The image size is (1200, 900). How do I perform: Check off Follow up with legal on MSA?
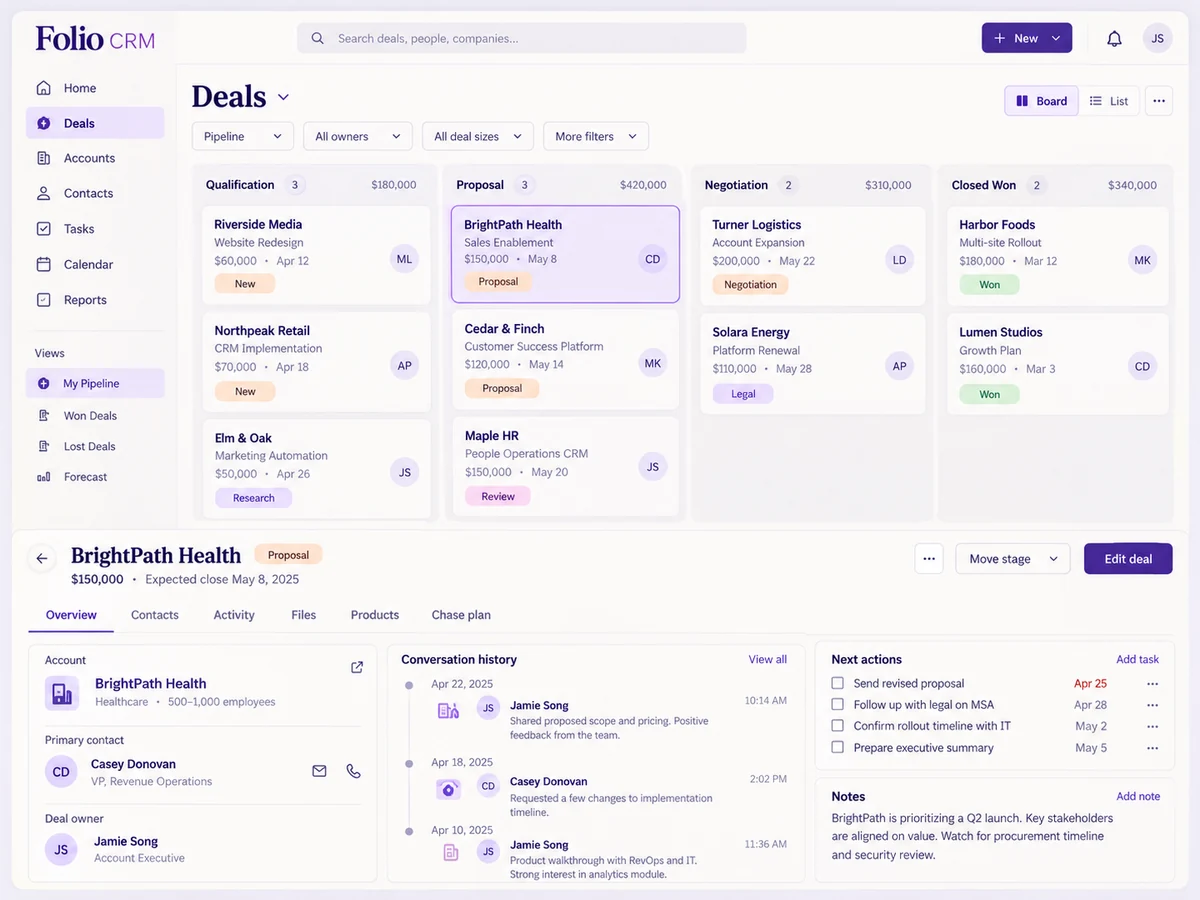(838, 704)
